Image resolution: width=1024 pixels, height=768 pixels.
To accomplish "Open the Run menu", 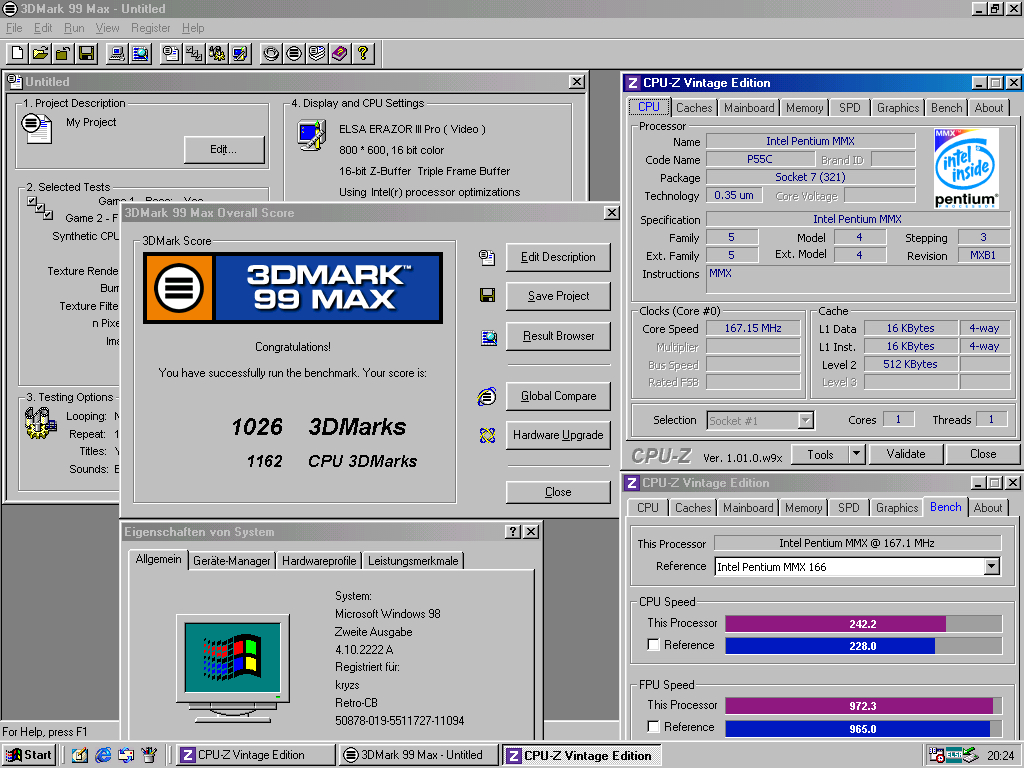I will pyautogui.click(x=74, y=28).
